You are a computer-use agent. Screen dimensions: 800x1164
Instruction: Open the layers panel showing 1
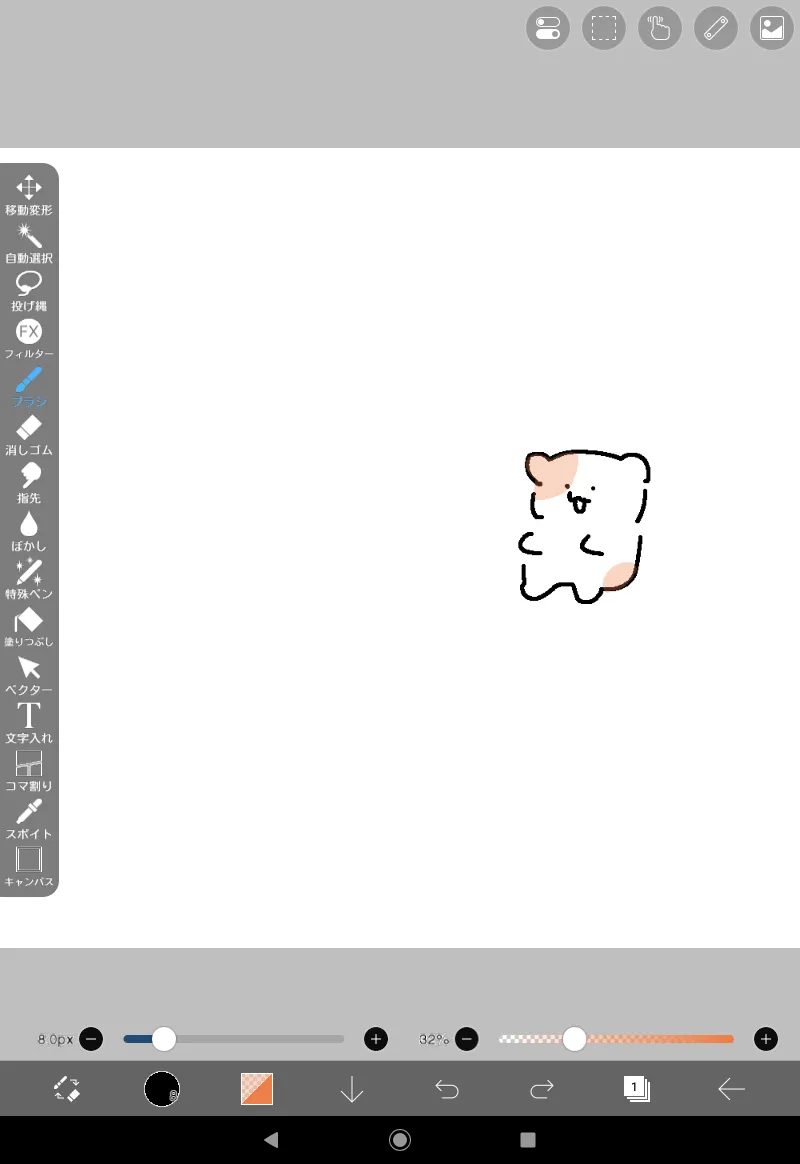pos(637,1089)
